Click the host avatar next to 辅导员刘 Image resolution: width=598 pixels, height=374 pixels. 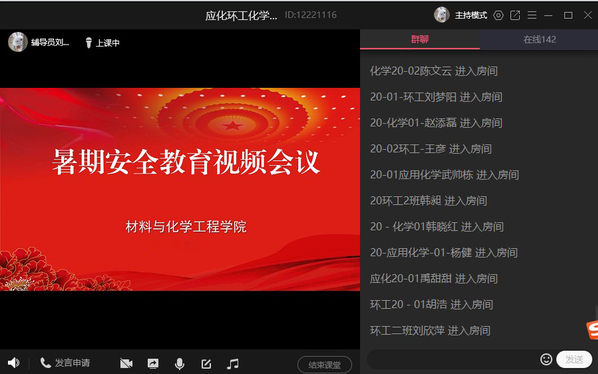[x=18, y=42]
